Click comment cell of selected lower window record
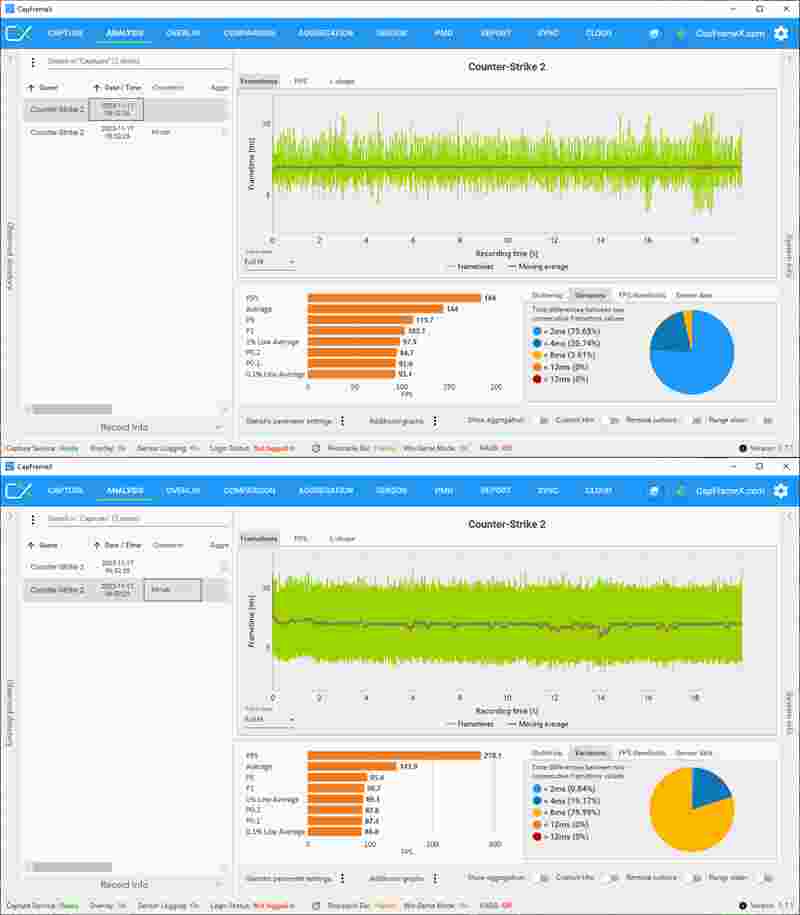The image size is (800, 915). (x=173, y=590)
